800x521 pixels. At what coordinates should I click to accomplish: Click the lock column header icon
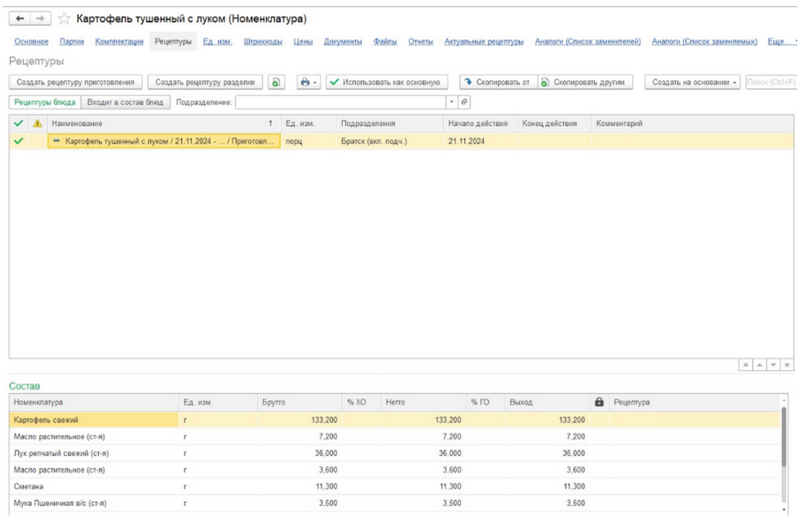(599, 402)
